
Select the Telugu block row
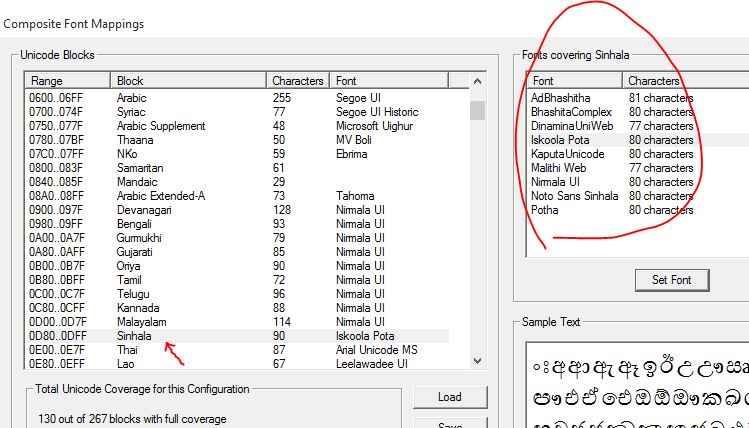237,294
